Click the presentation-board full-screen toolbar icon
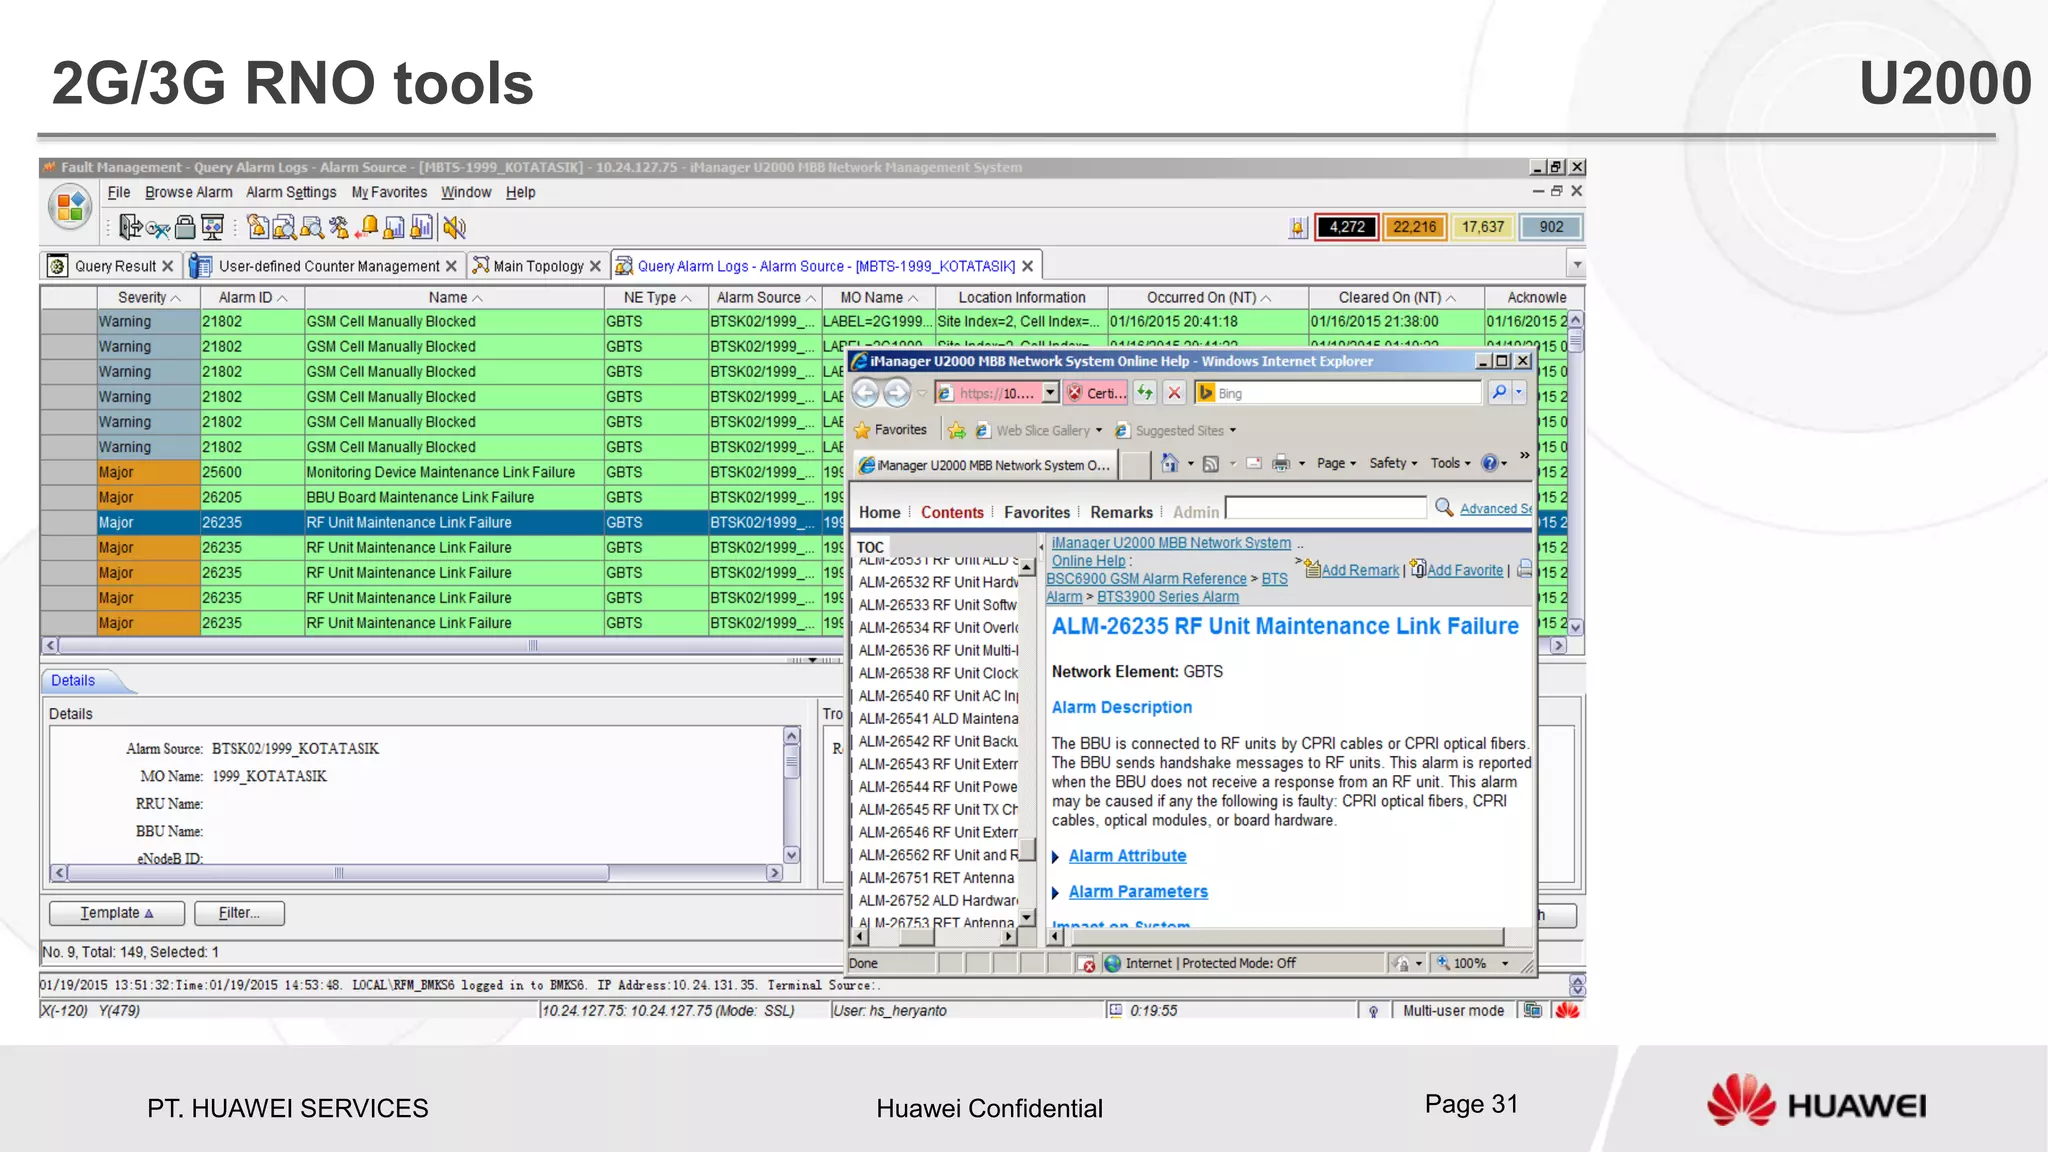This screenshot has height=1152, width=2048. [212, 228]
